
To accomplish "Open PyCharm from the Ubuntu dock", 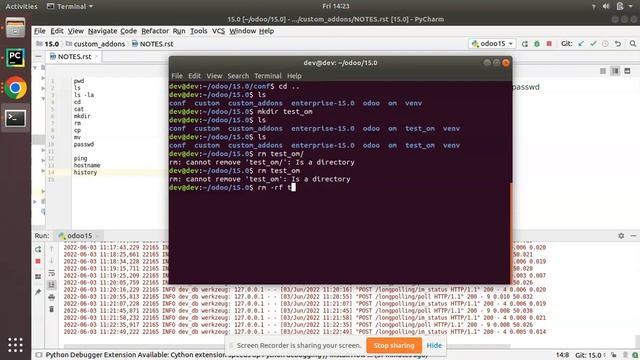I will (x=15, y=58).
